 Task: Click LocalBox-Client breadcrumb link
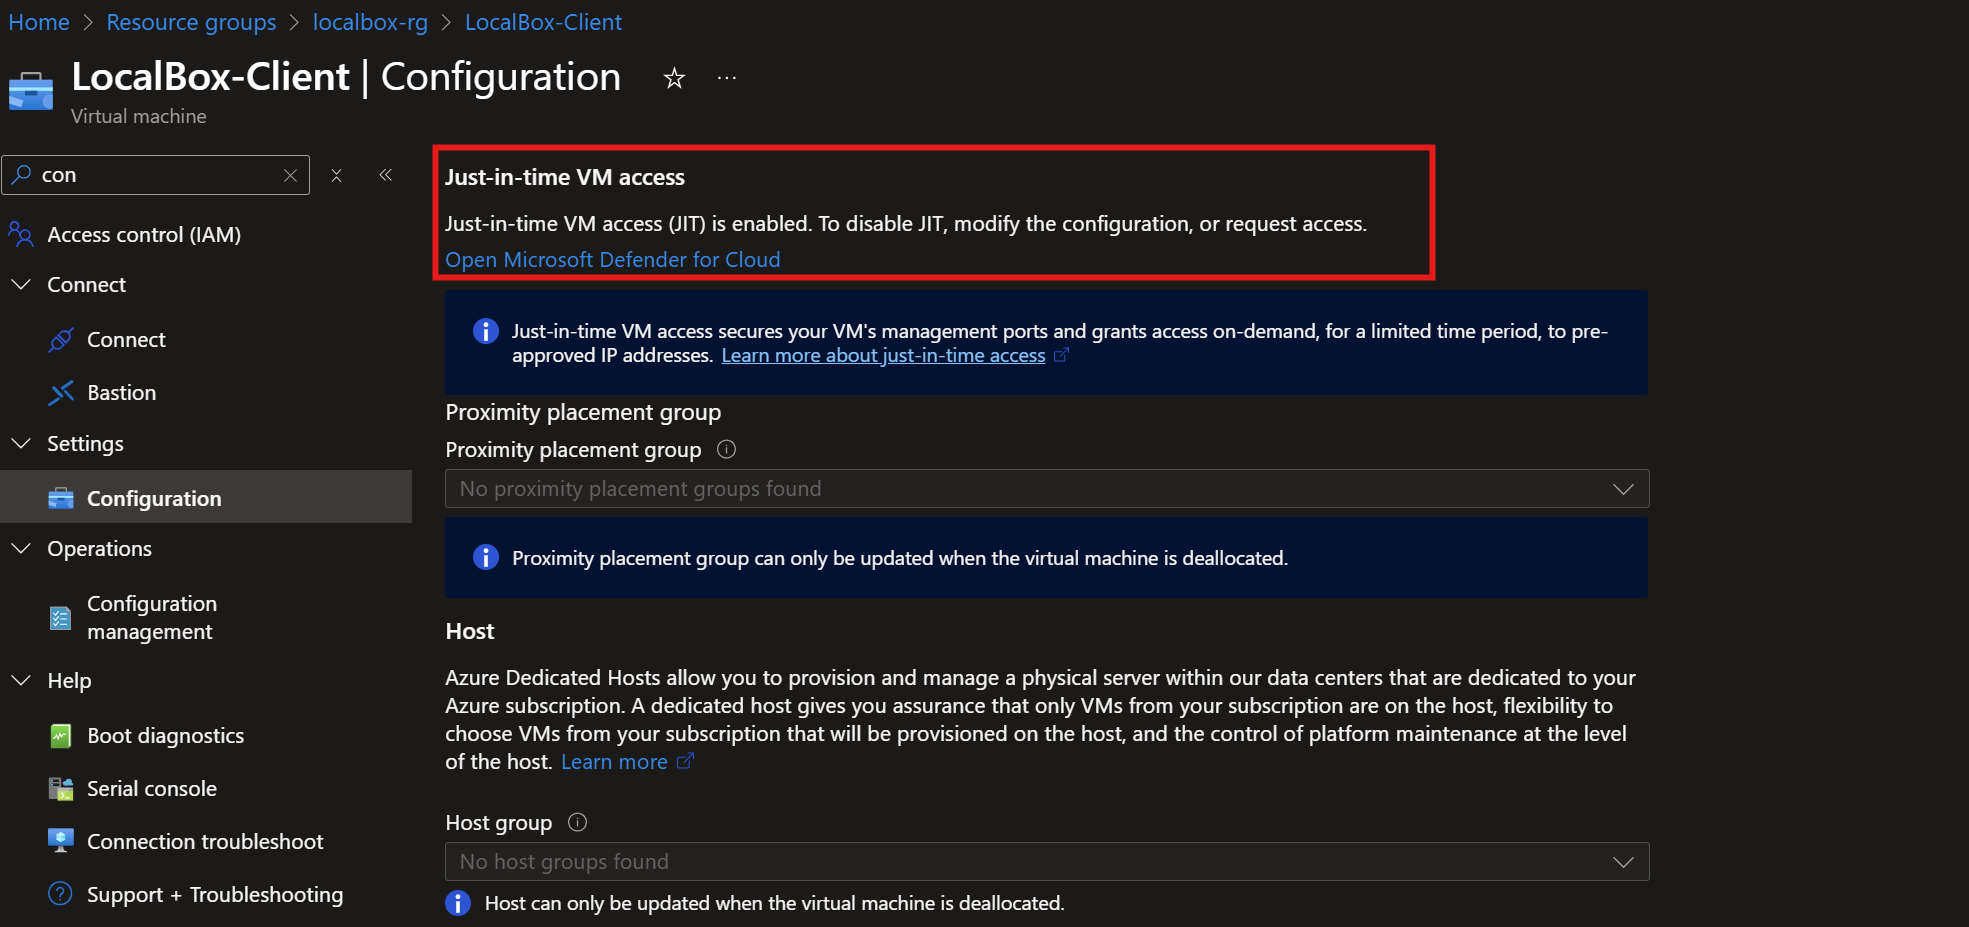click(543, 22)
